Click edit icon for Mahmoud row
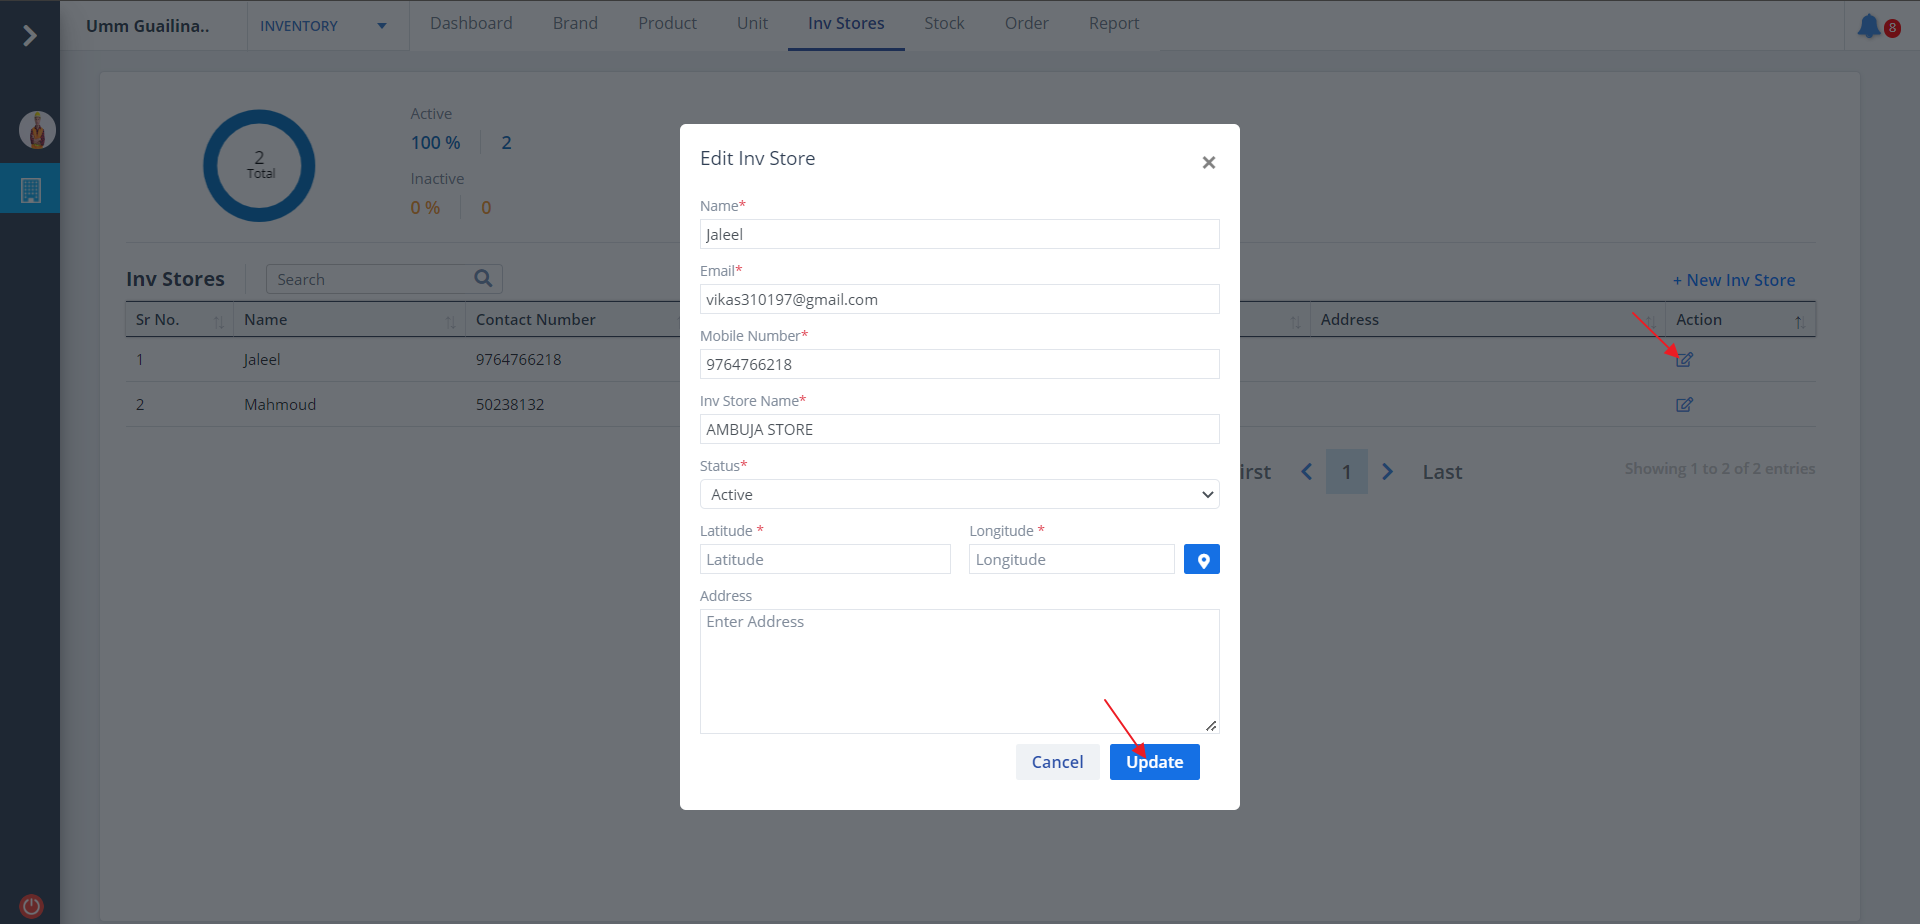The height and width of the screenshot is (924, 1920). pos(1684,405)
